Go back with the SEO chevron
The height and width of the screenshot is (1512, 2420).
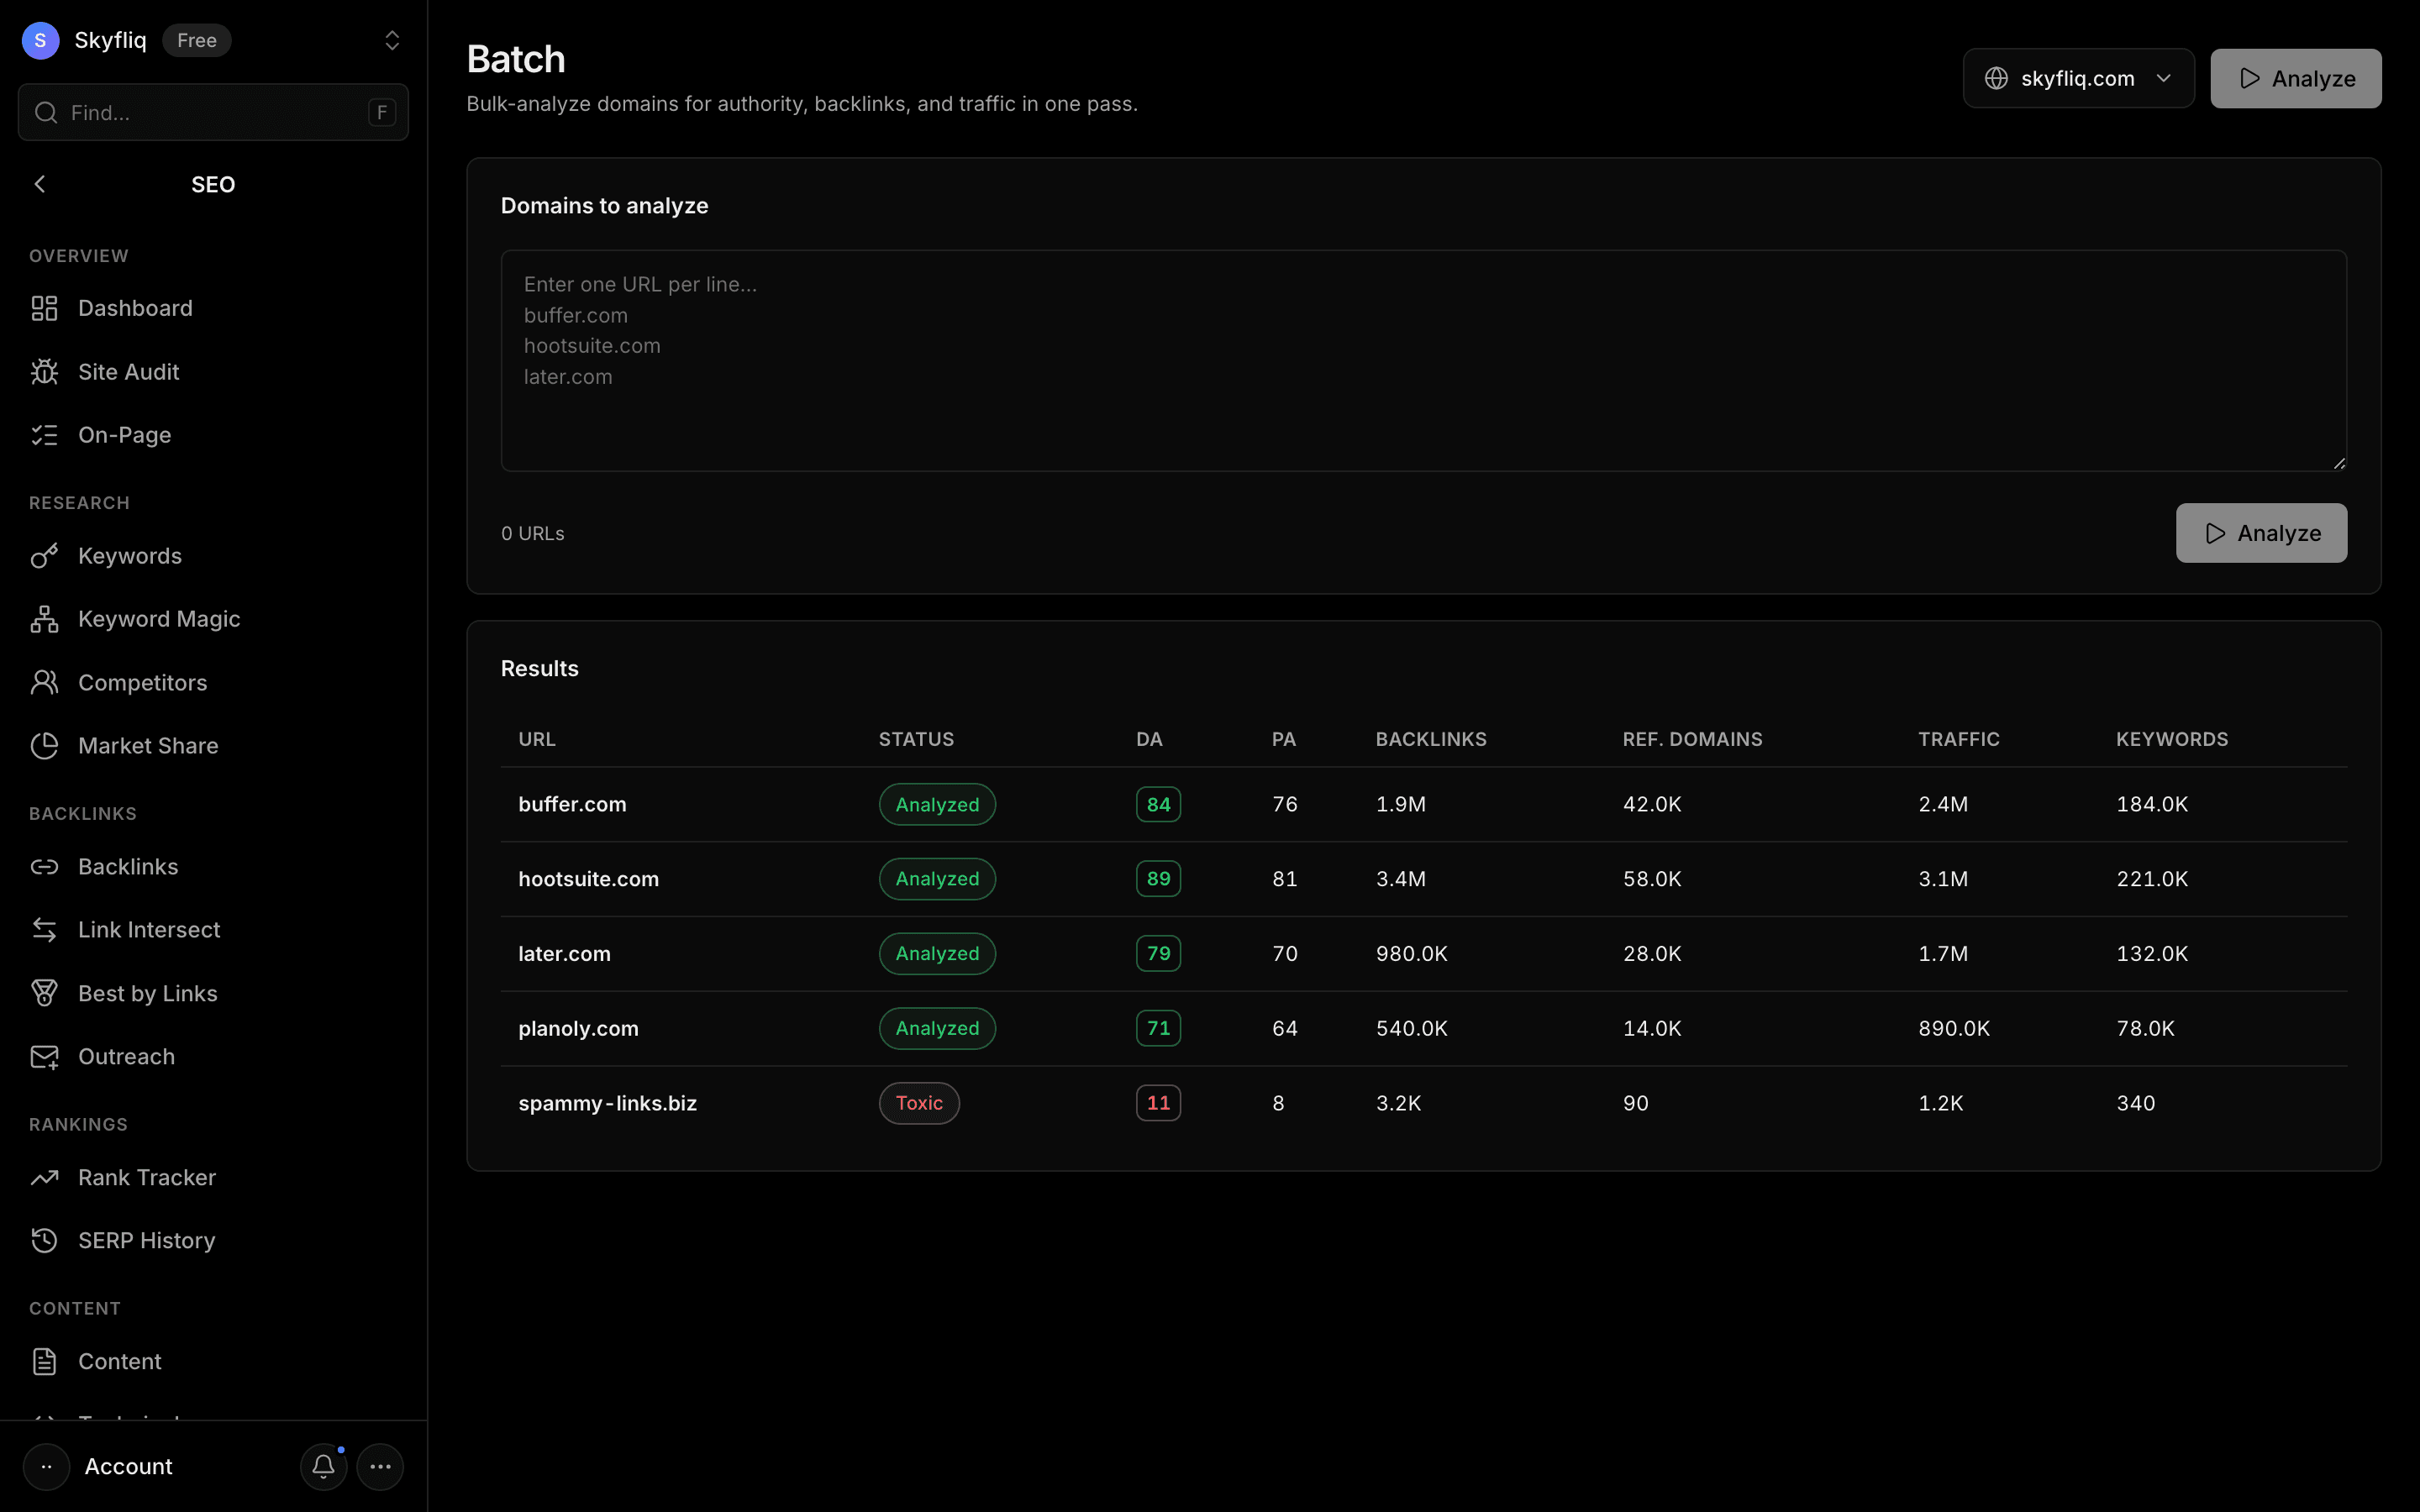(x=40, y=184)
